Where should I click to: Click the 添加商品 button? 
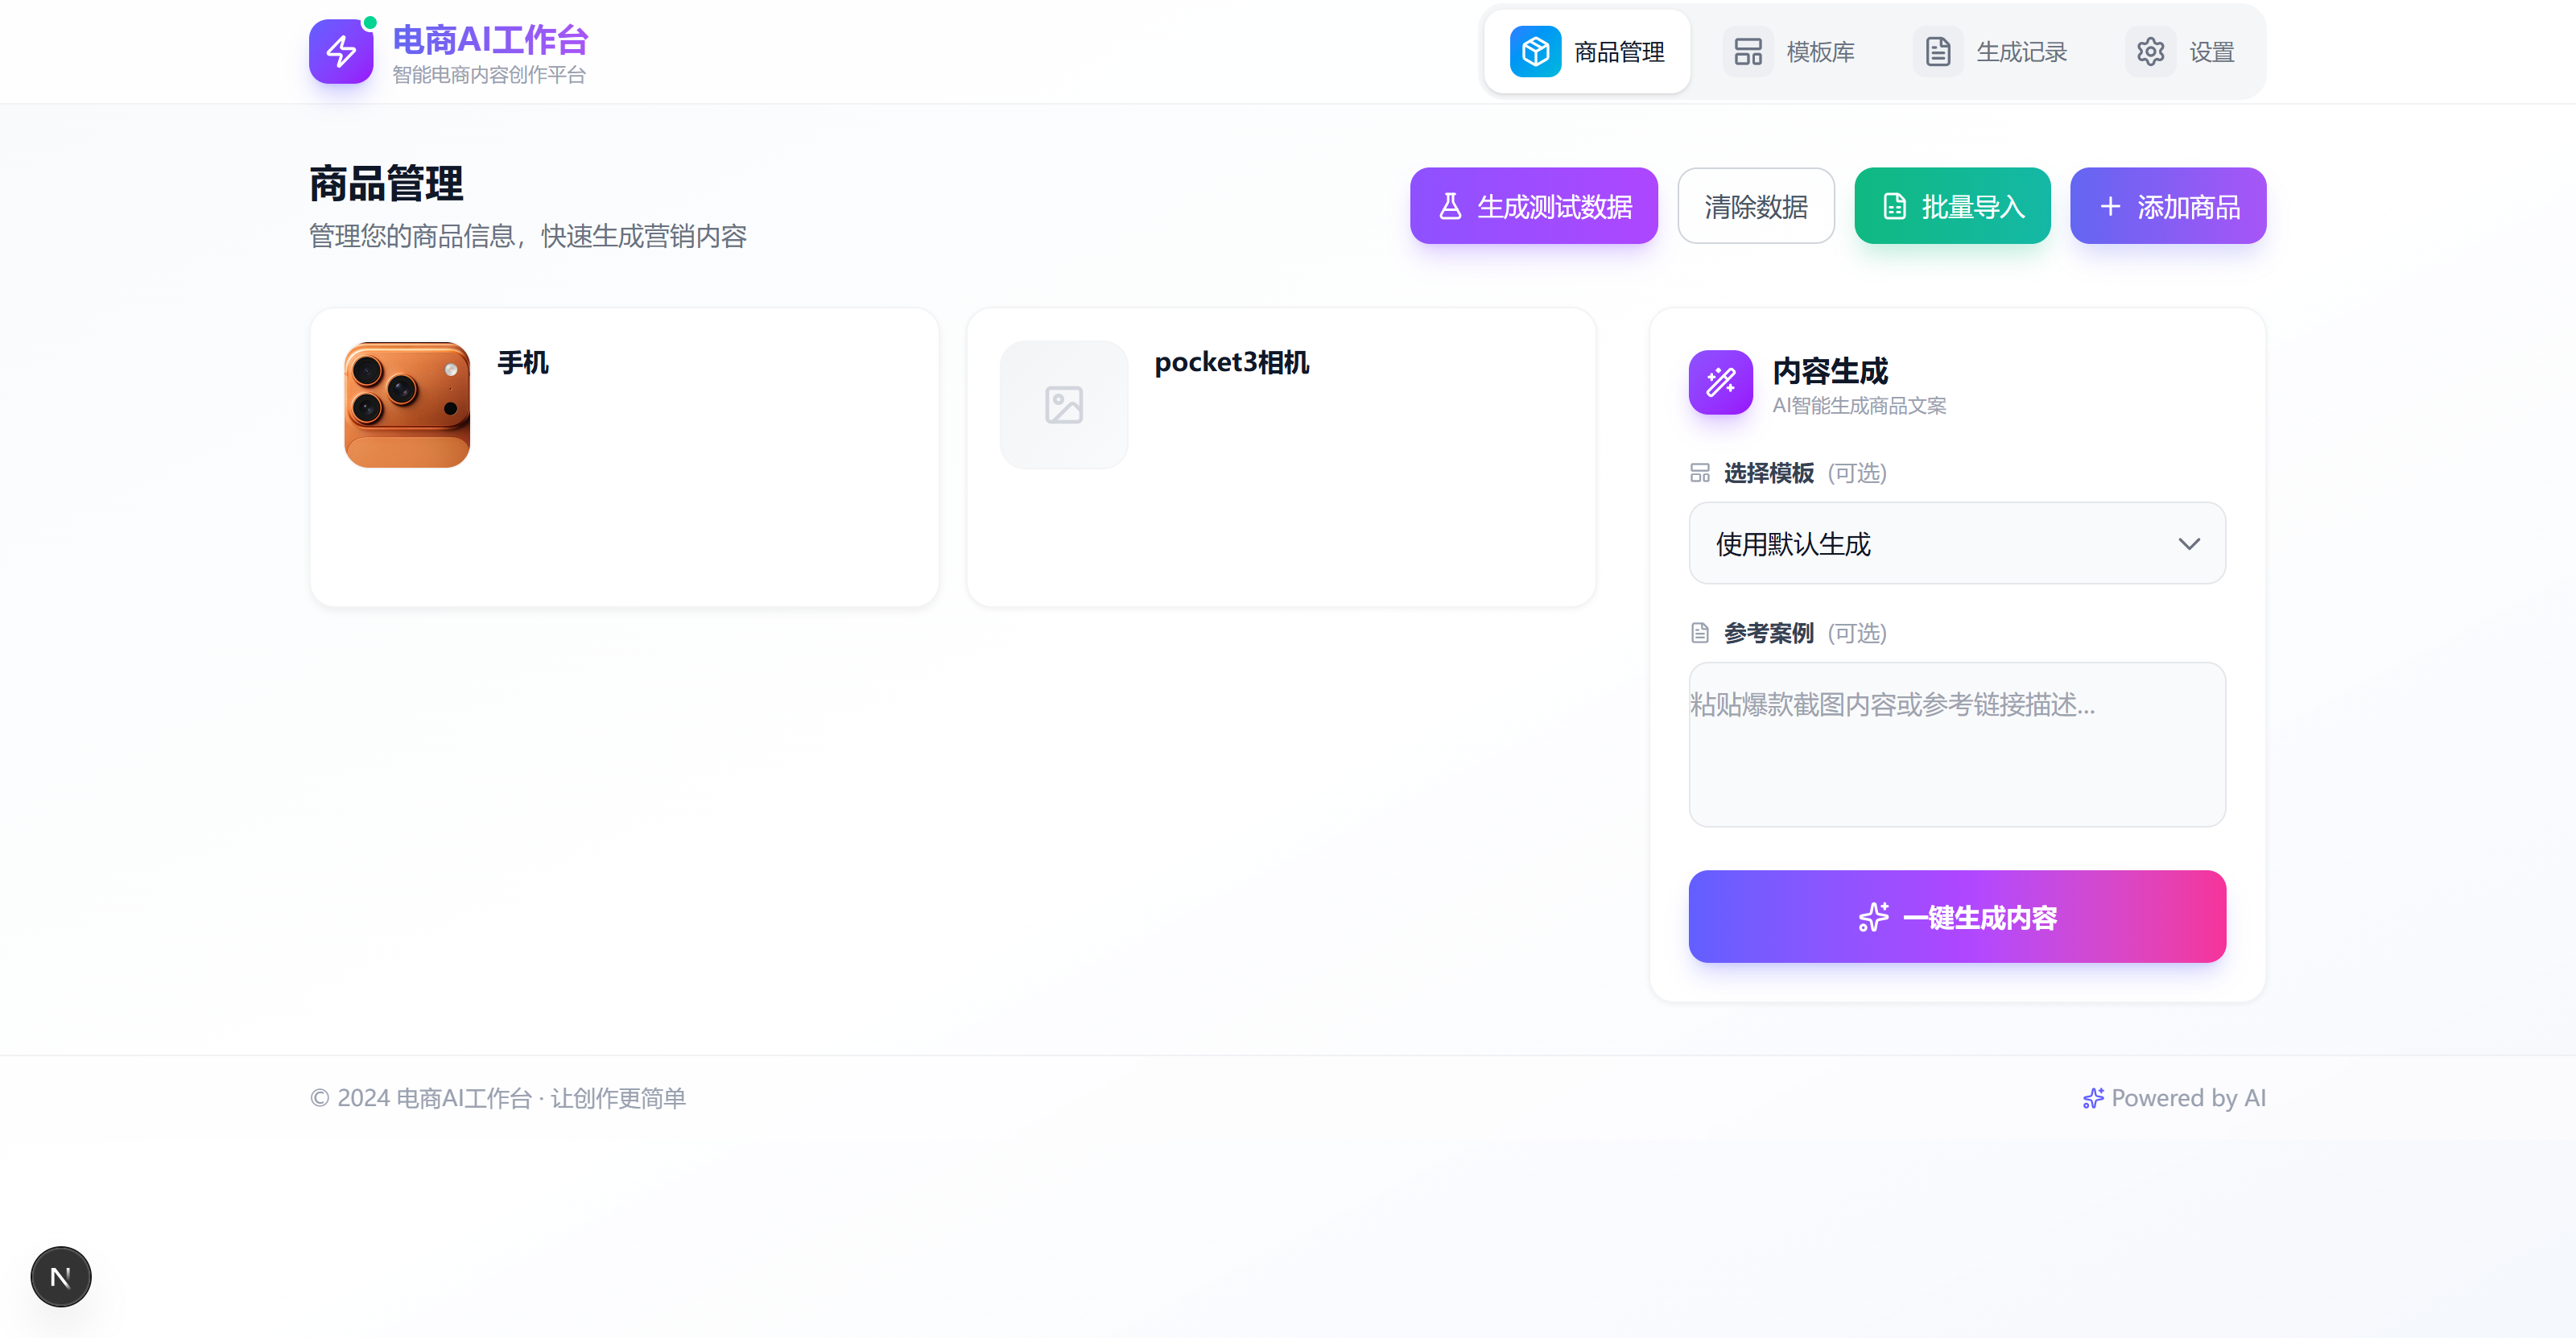pyautogui.click(x=2167, y=206)
